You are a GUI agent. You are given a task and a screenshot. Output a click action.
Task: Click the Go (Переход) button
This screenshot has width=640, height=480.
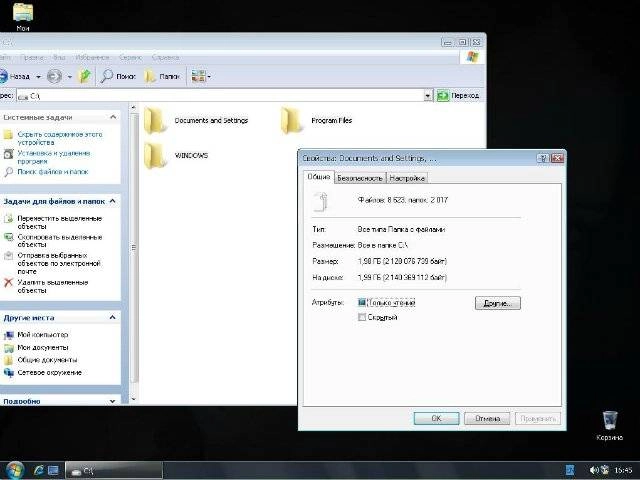pos(458,96)
